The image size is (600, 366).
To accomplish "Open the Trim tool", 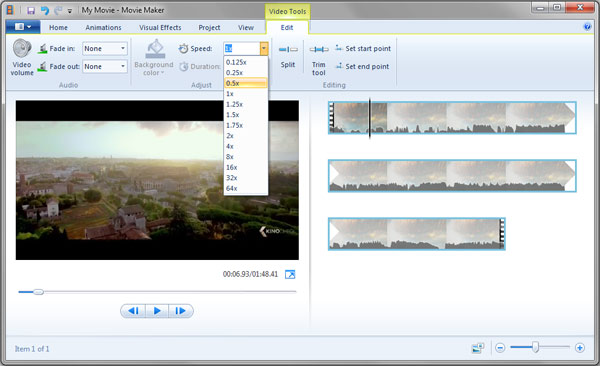I will click(x=319, y=57).
